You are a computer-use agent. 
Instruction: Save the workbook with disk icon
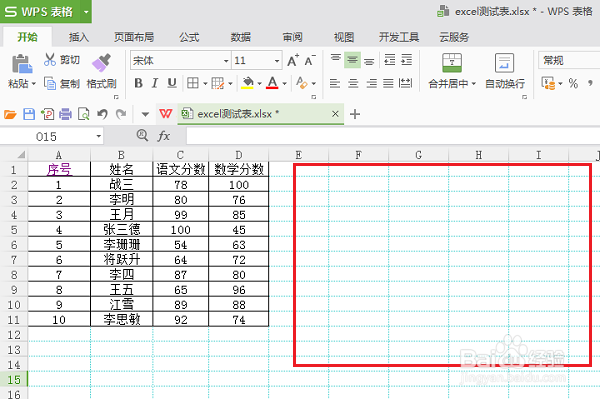click(x=29, y=114)
